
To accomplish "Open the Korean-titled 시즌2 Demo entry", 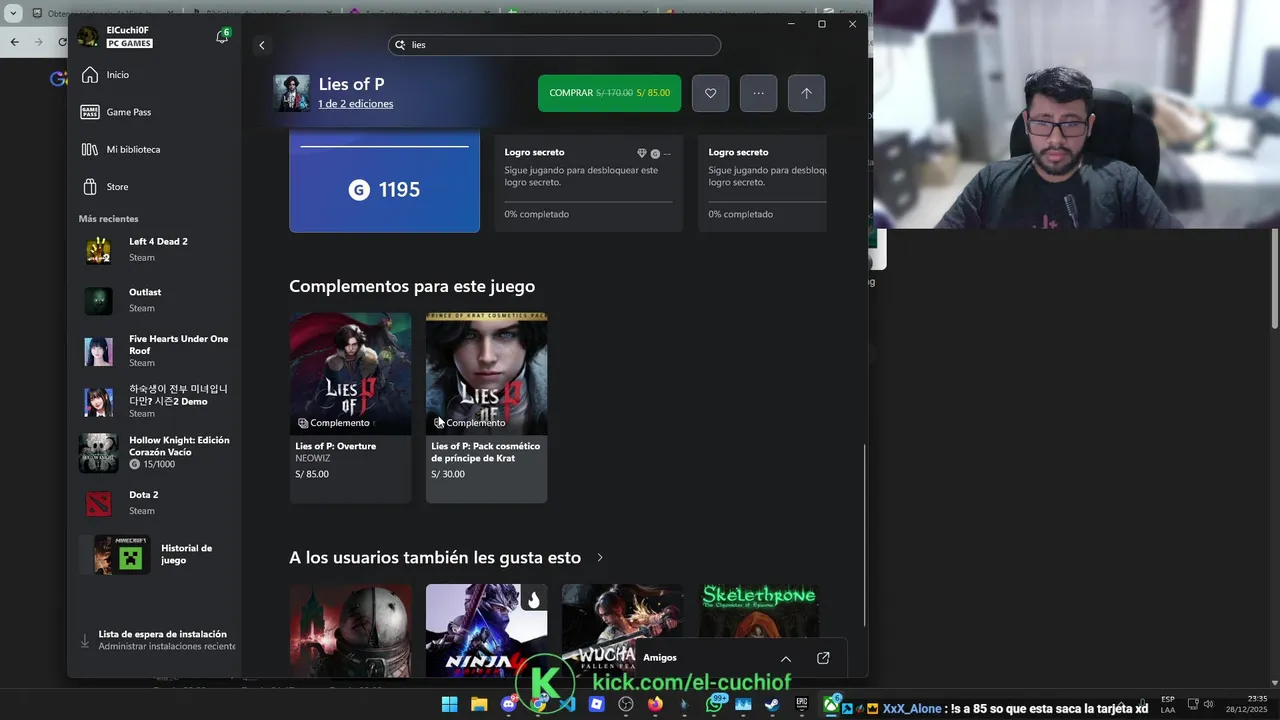I will [155, 401].
